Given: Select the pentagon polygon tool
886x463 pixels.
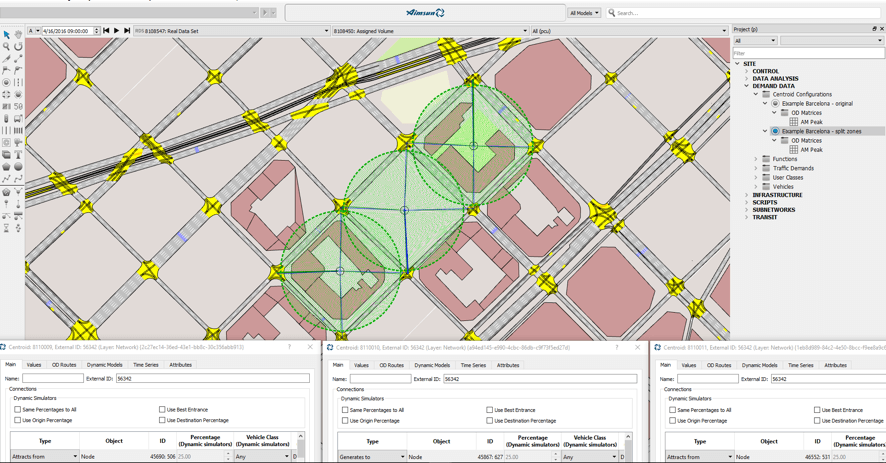Looking at the screenshot, I should tap(6, 167).
